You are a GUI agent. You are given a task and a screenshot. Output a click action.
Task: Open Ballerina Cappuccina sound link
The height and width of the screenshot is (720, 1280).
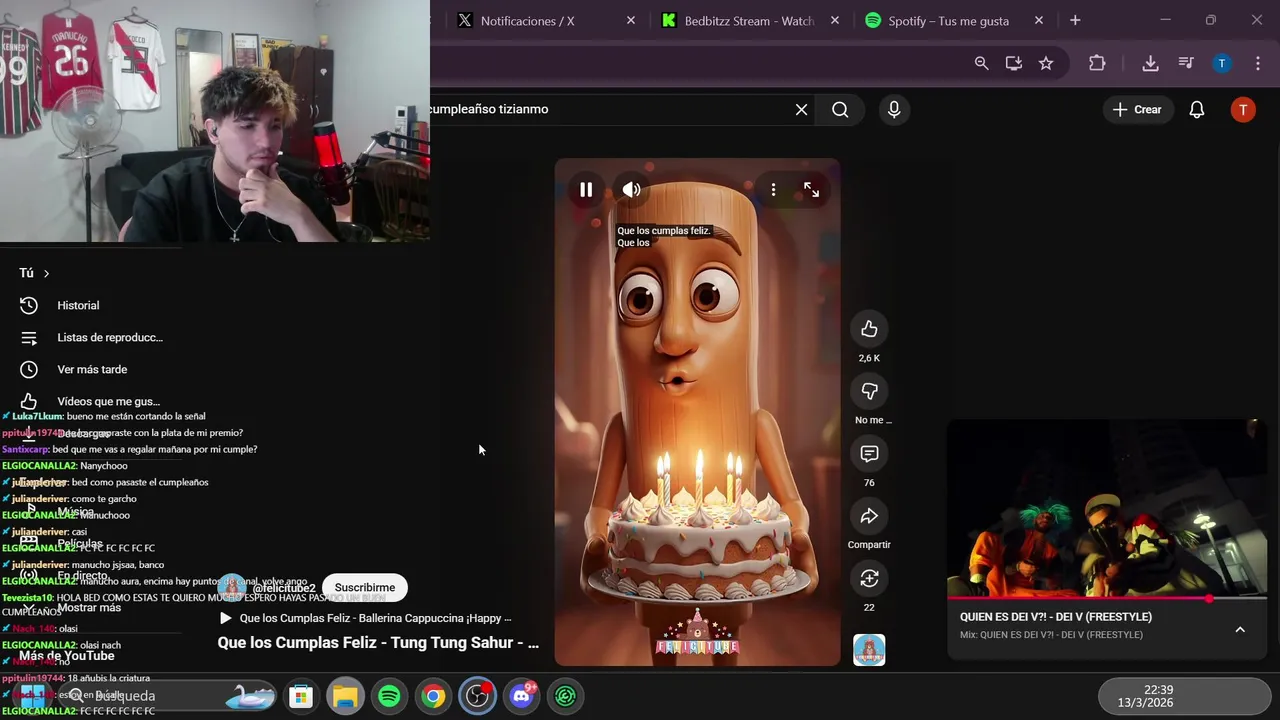click(x=366, y=618)
